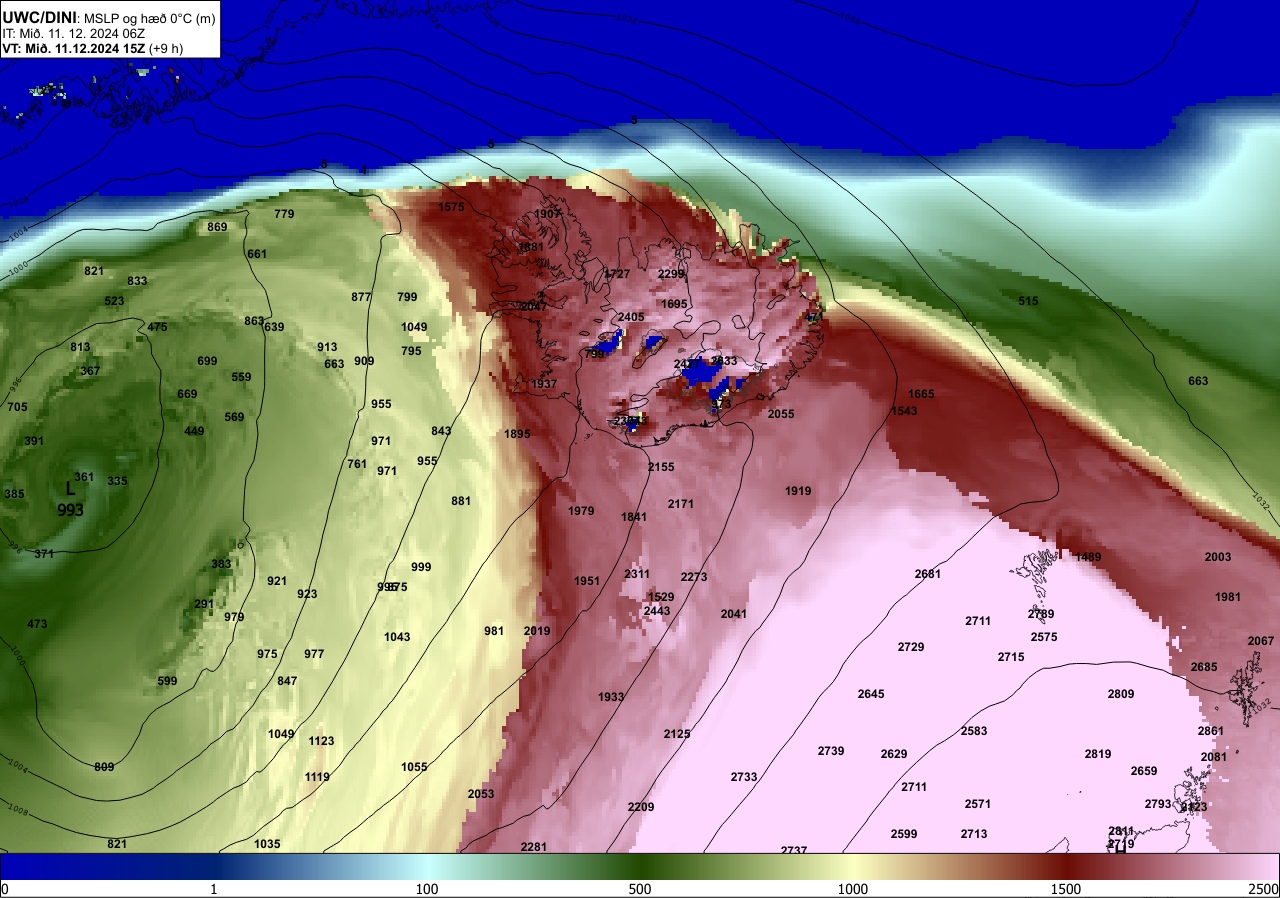The height and width of the screenshot is (898, 1280).
Task: Click the 2659 height value
Action: tap(1144, 771)
